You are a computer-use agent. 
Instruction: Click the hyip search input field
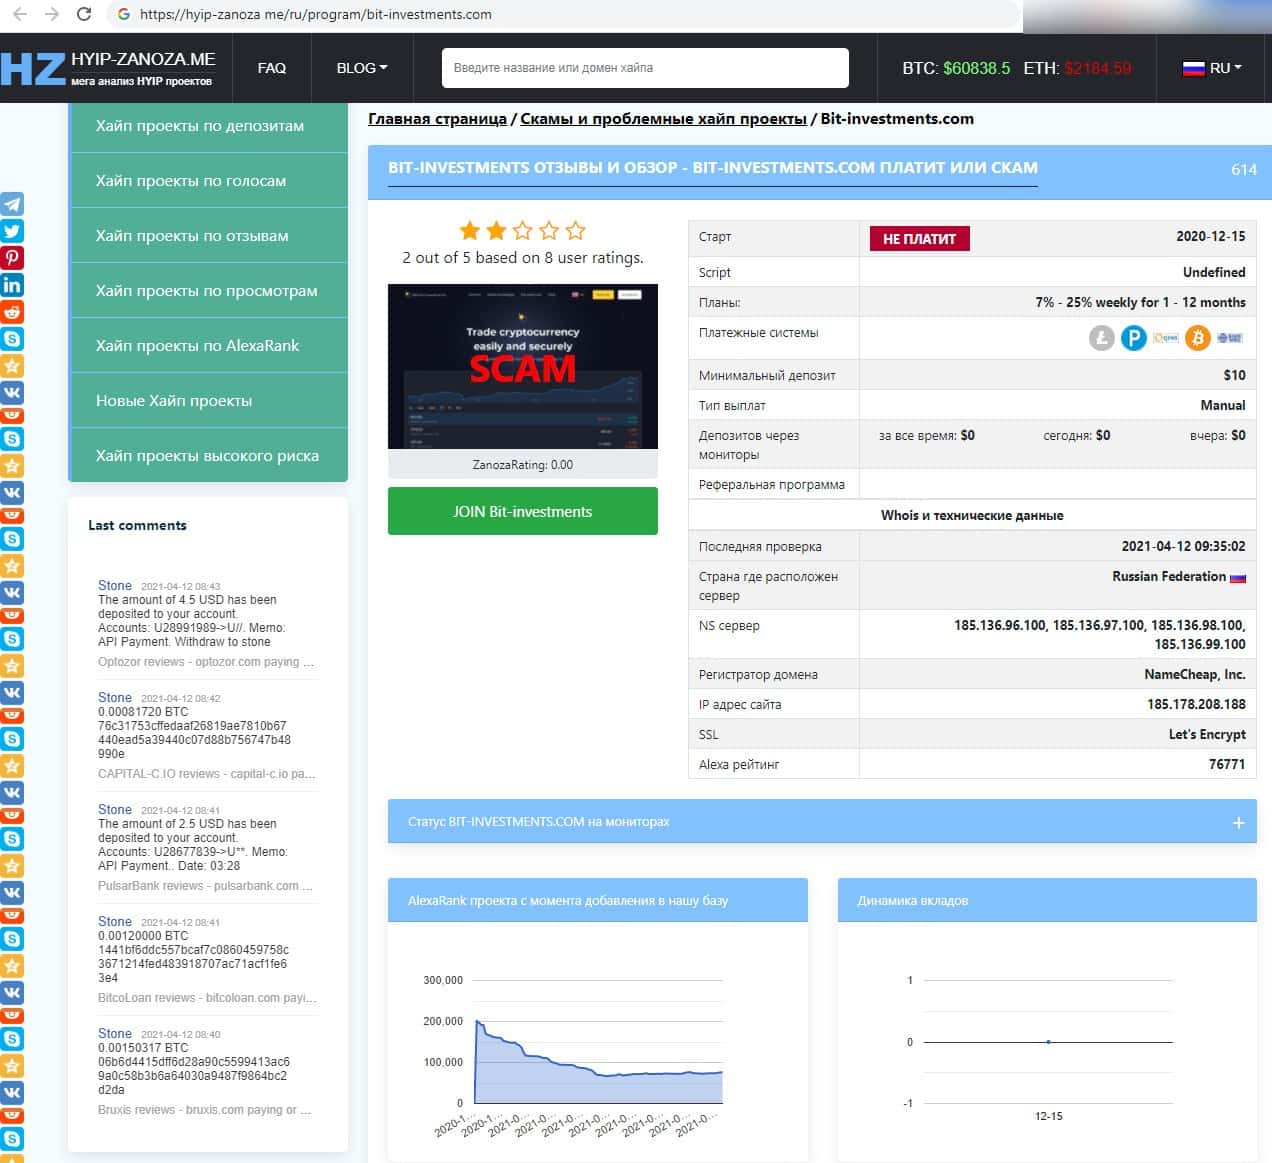(x=644, y=68)
